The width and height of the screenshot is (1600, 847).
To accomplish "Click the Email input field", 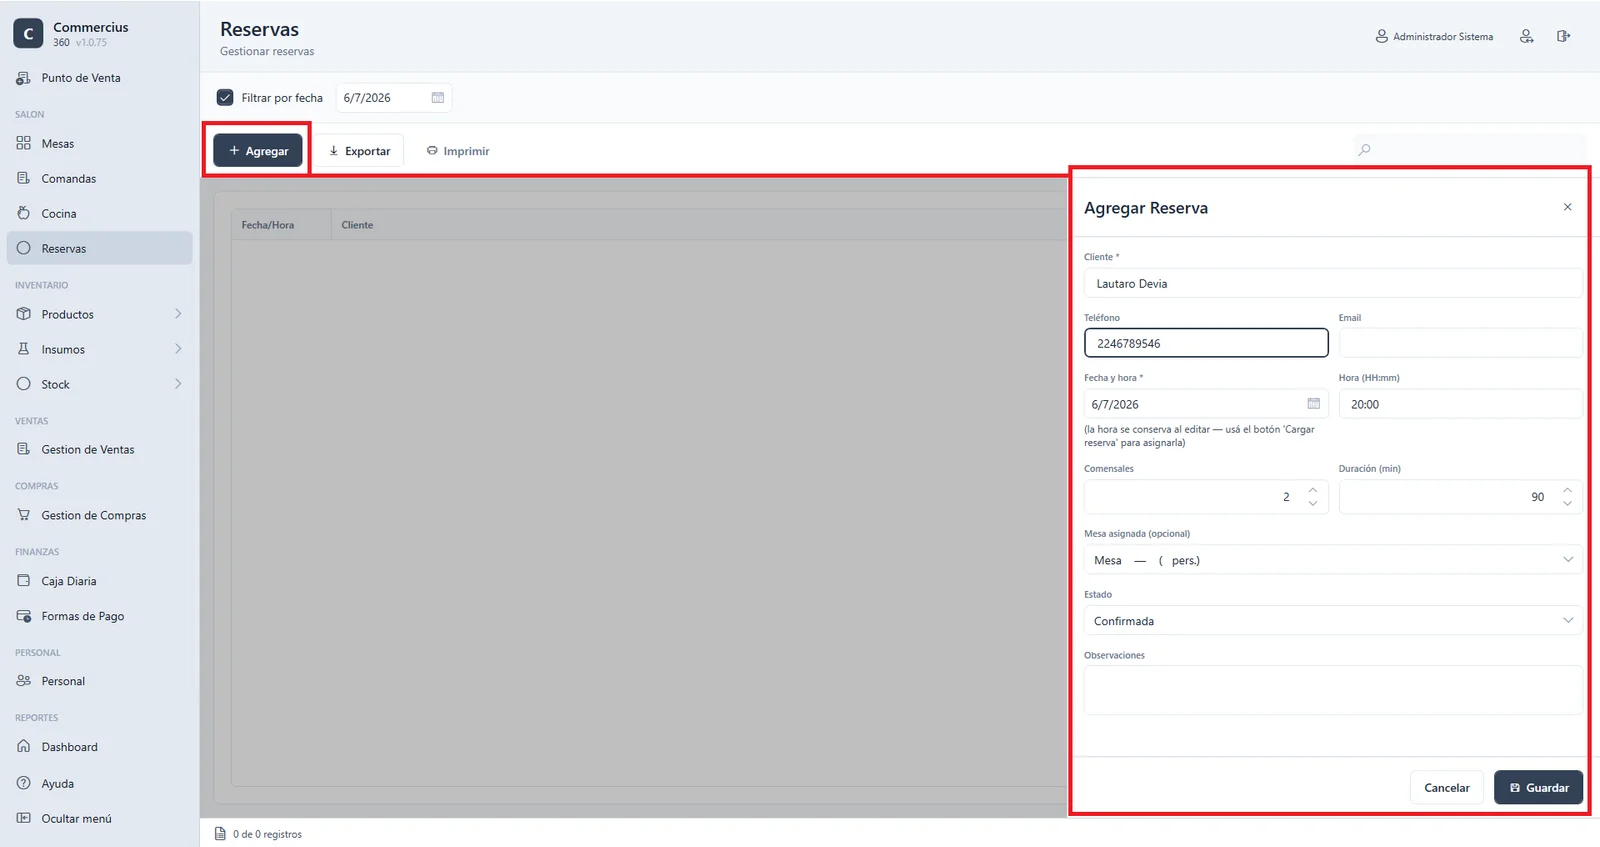I will (x=1460, y=343).
